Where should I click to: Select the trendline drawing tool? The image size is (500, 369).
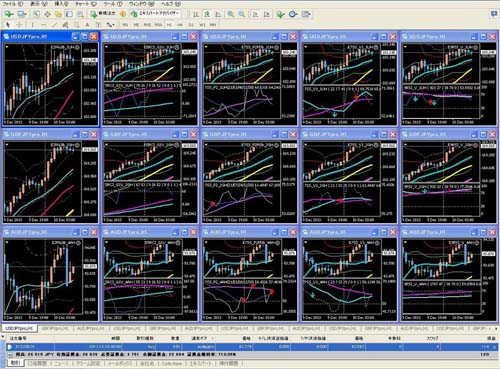point(54,25)
